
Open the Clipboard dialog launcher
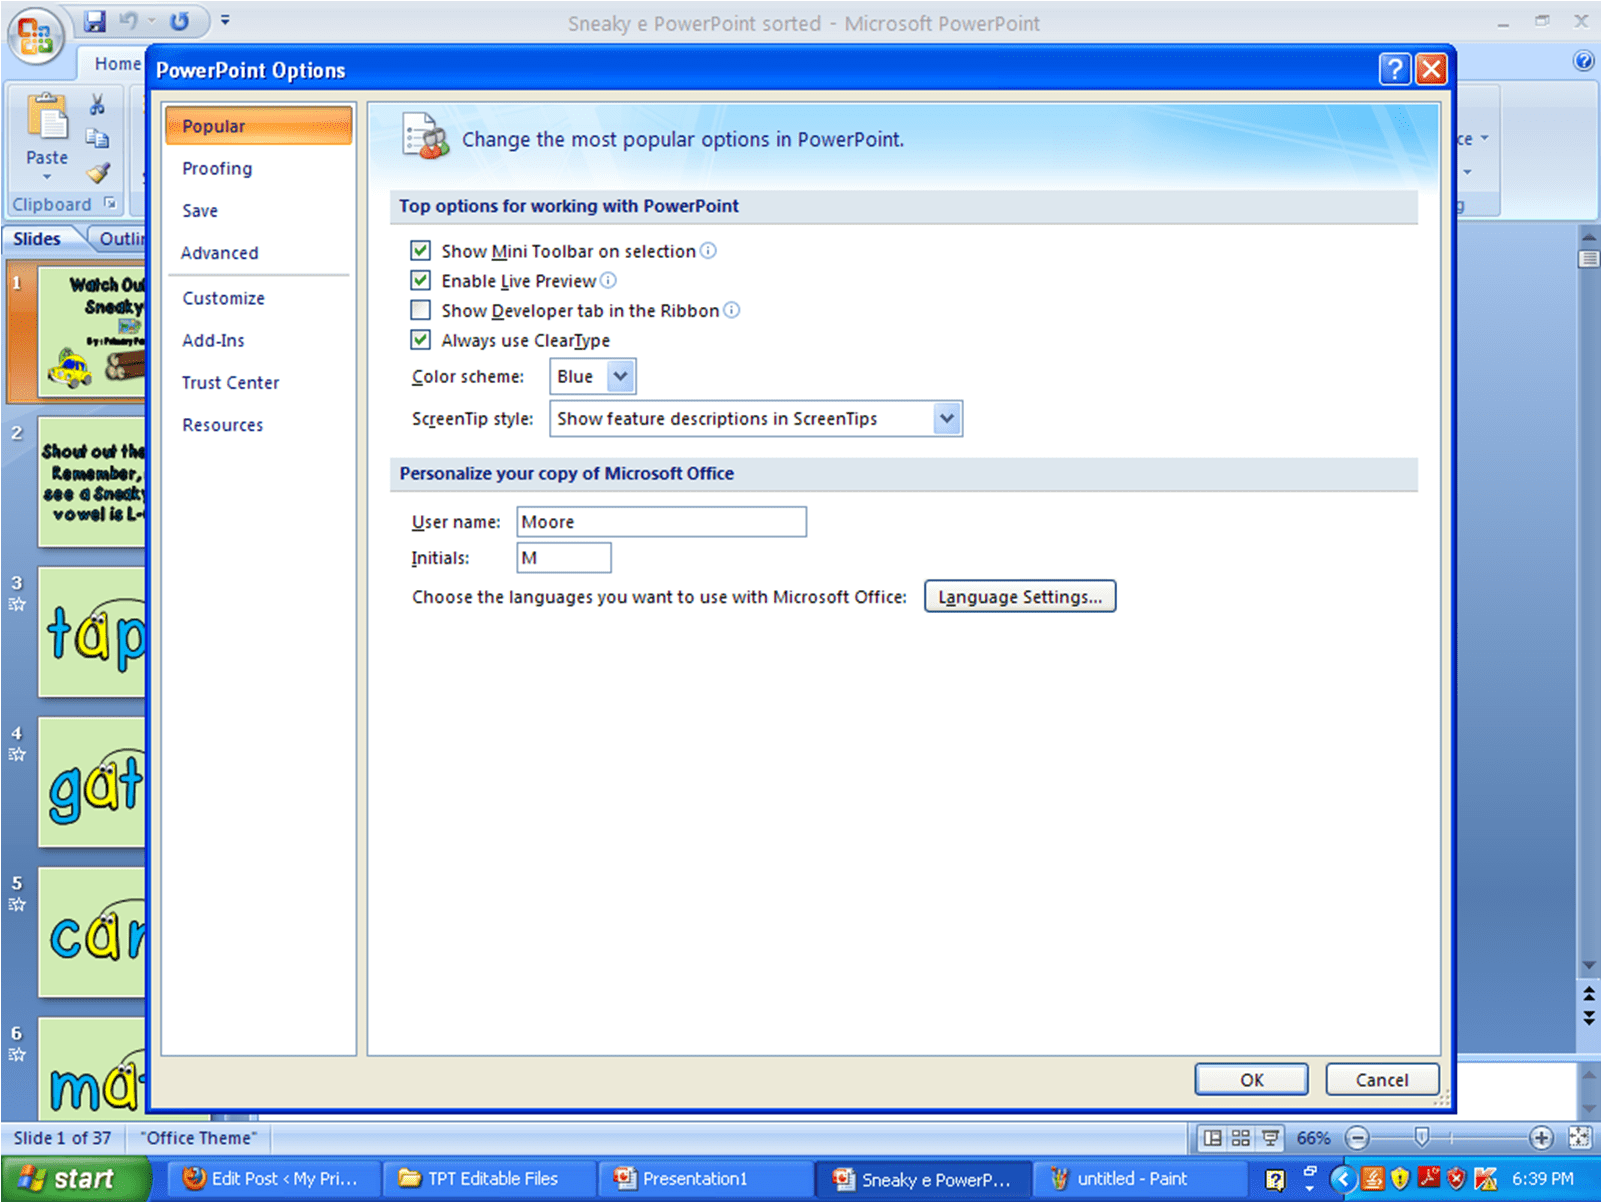click(x=110, y=203)
